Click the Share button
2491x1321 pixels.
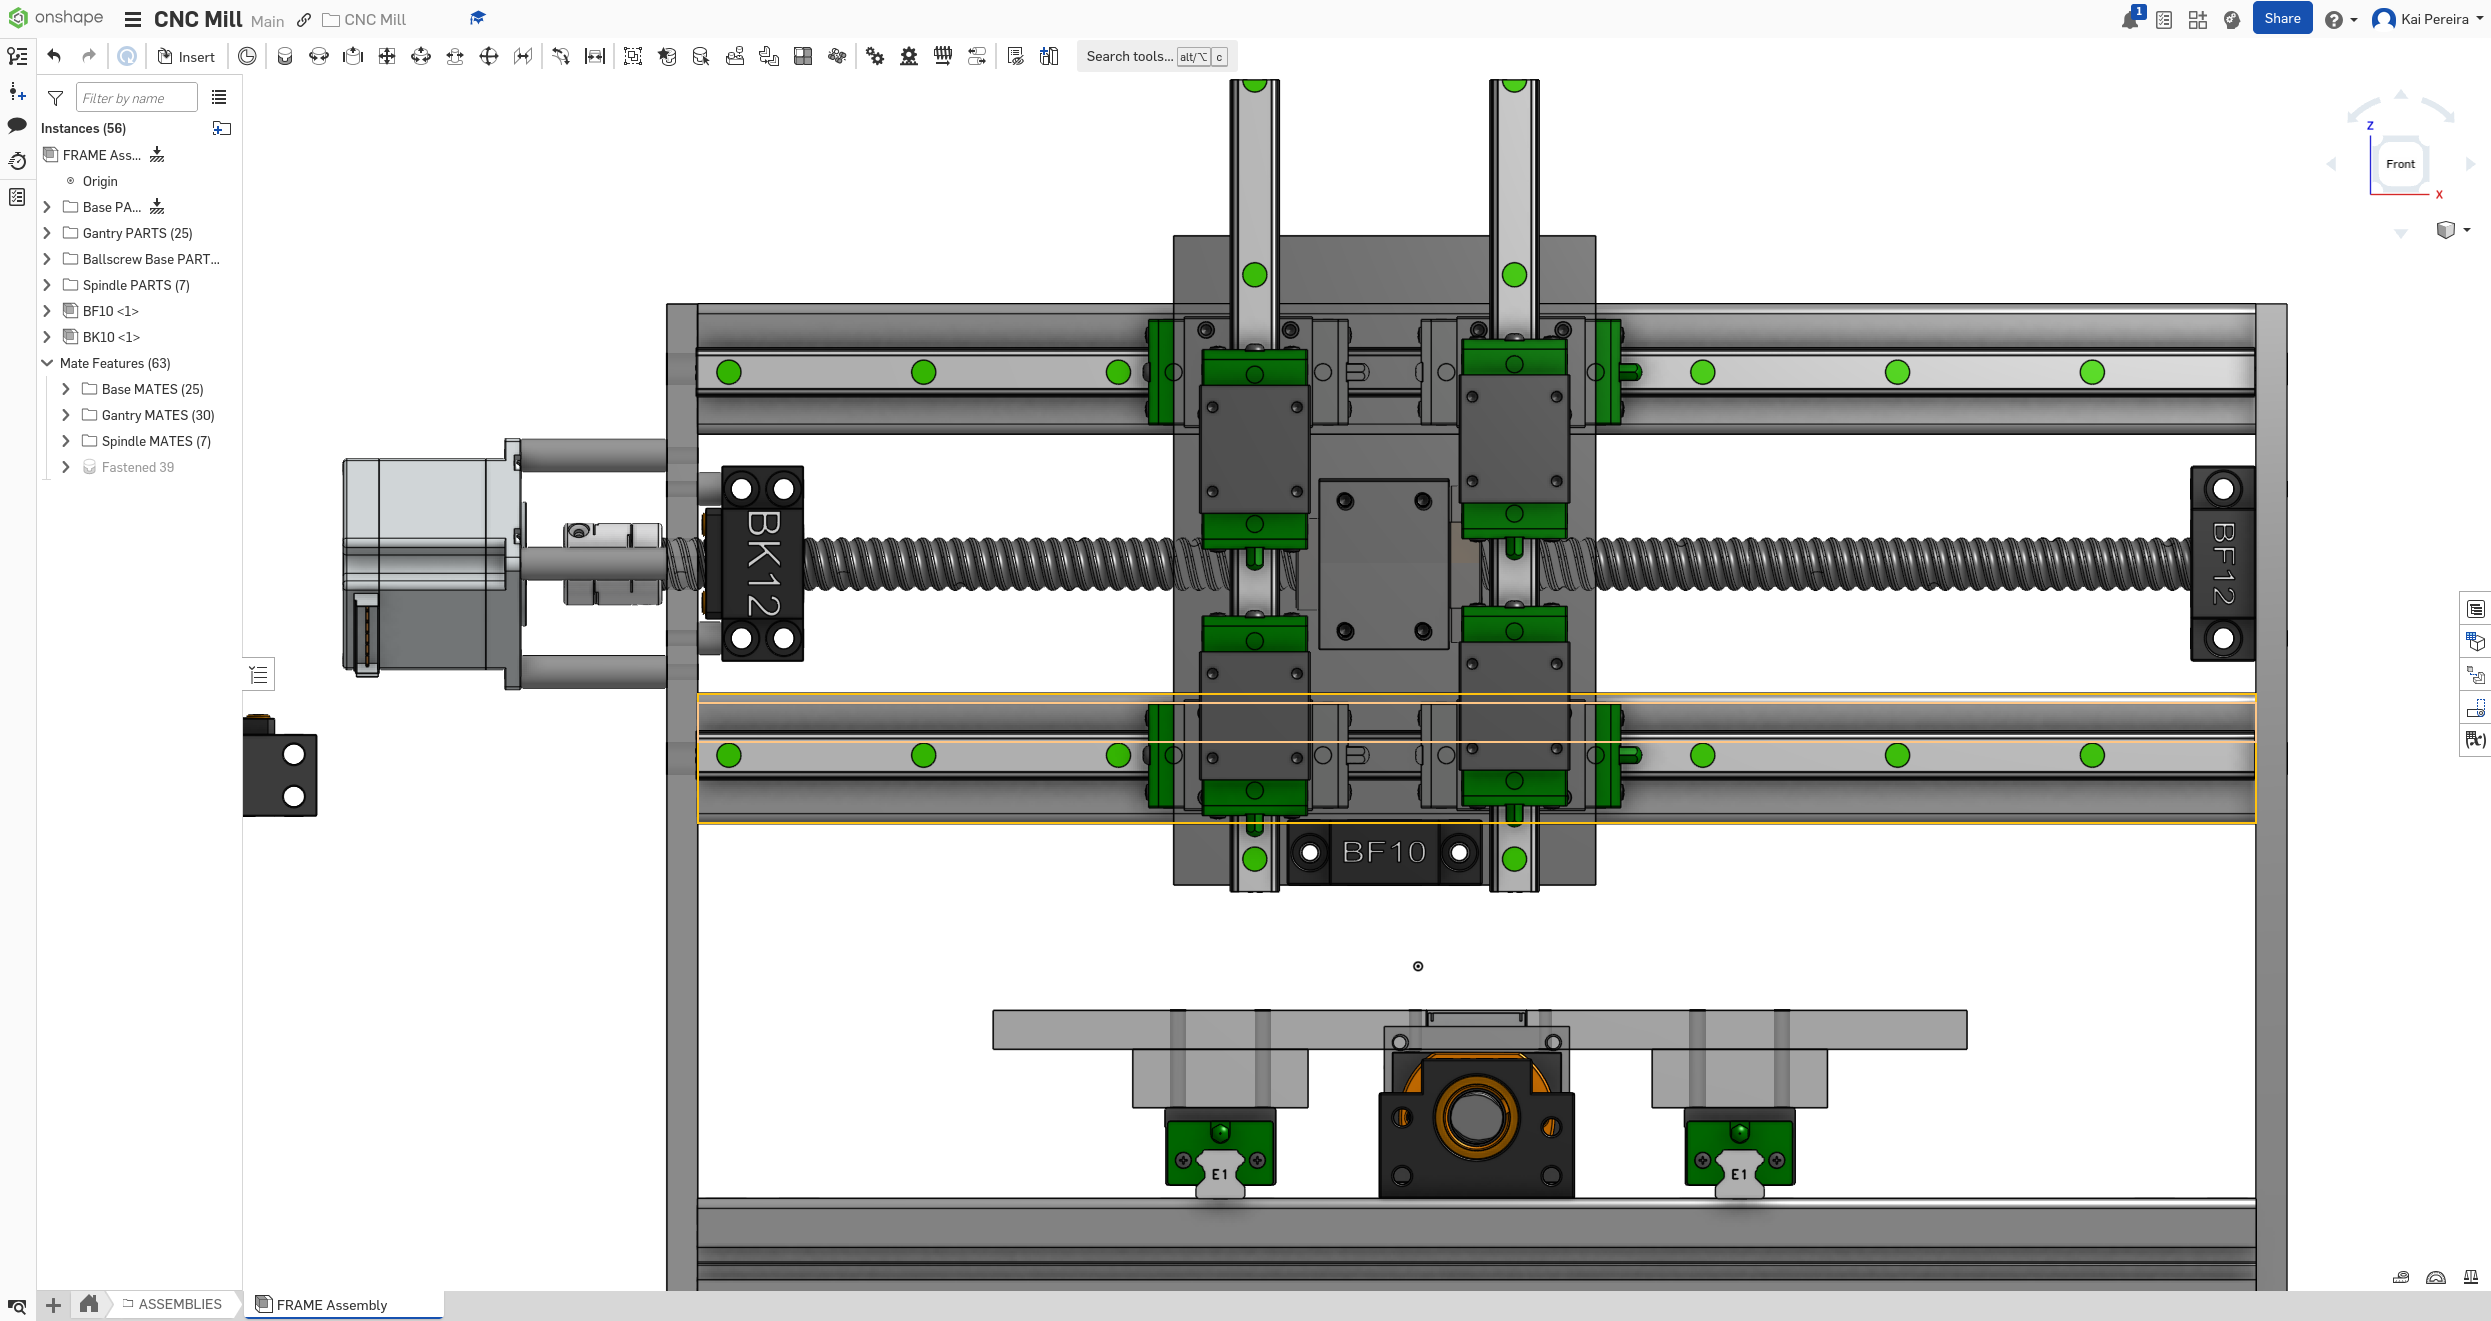coord(2281,19)
